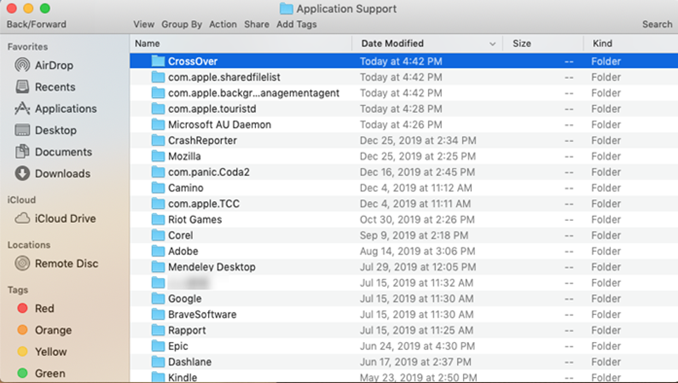The width and height of the screenshot is (678, 383).
Task: Select the Kindle folder name
Action: point(182,377)
